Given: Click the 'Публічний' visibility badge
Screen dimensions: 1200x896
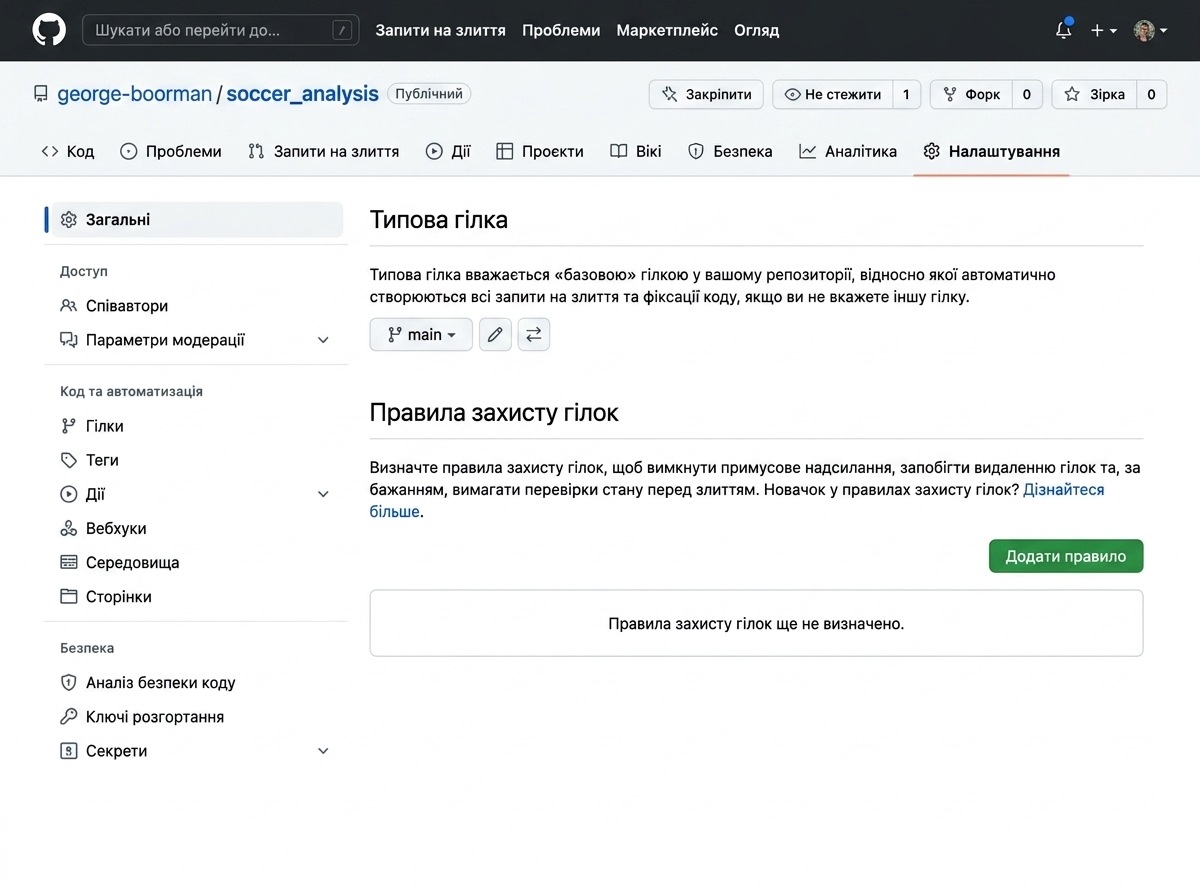Looking at the screenshot, I should 429,94.
